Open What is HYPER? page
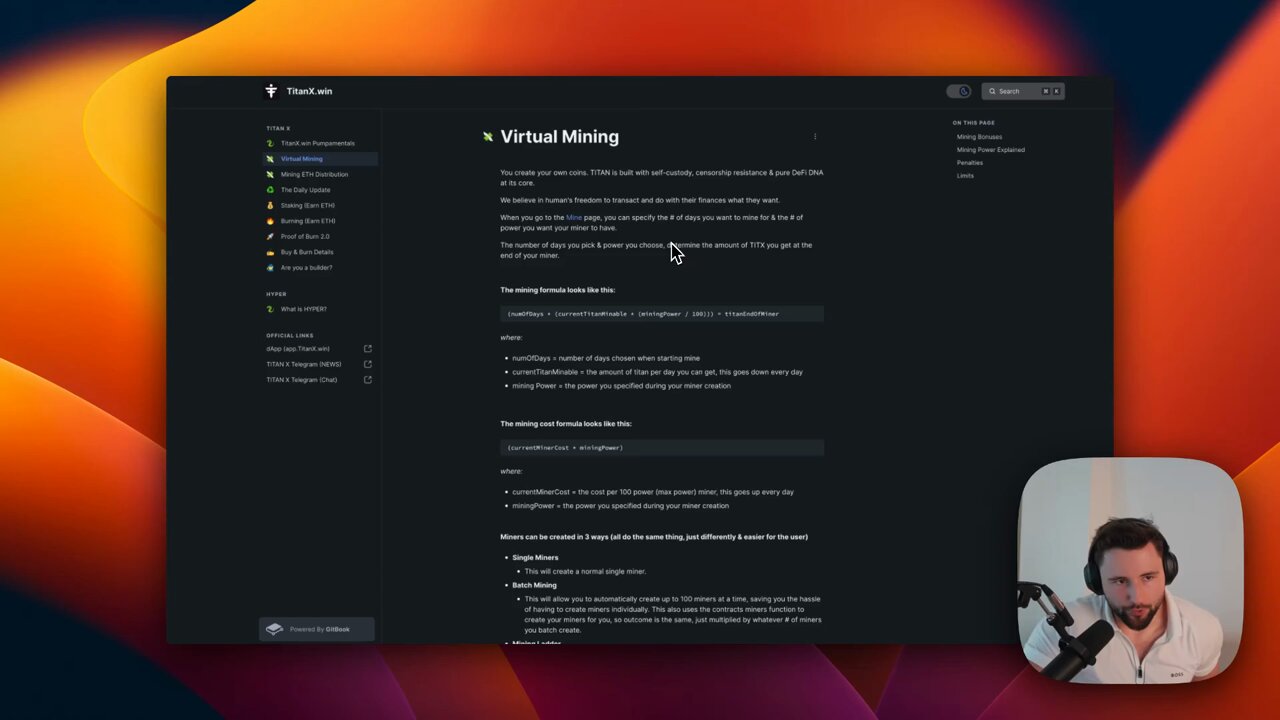This screenshot has height=720, width=1280. coord(303,309)
